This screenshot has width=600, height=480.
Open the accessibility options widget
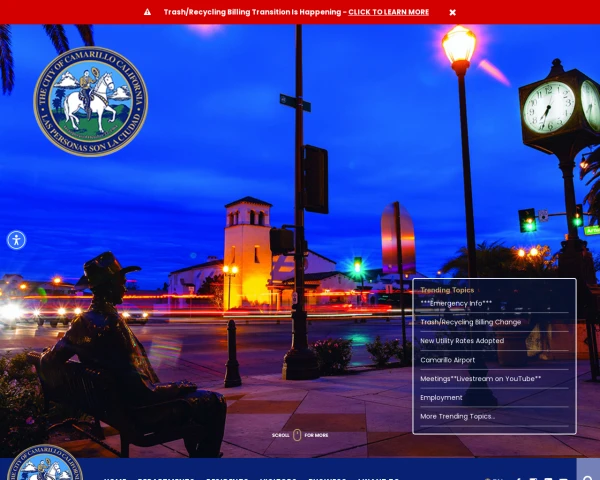tap(16, 240)
